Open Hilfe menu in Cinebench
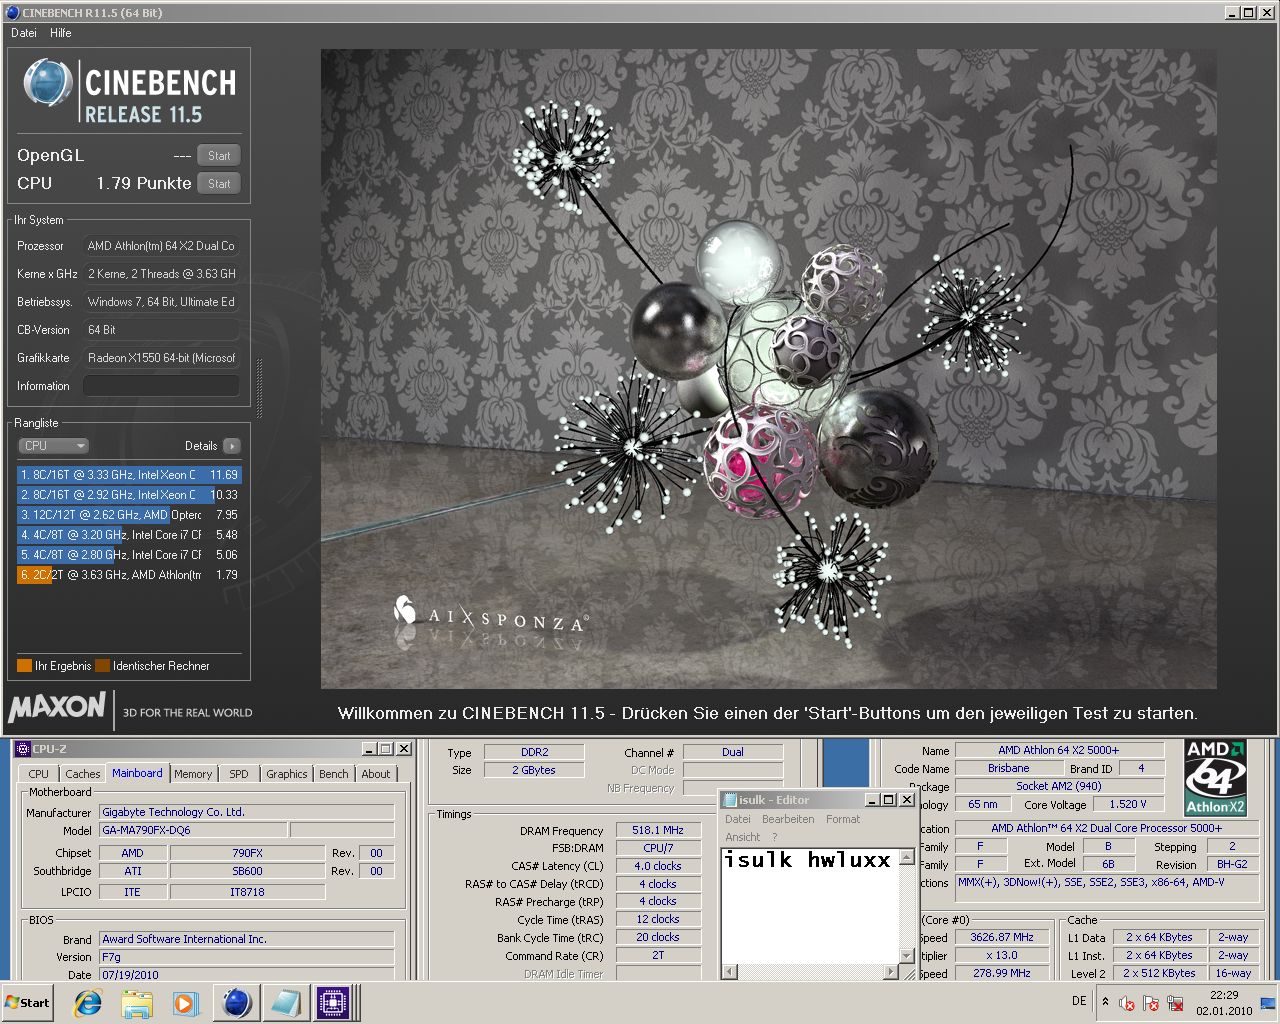The height and width of the screenshot is (1024, 1280). click(x=61, y=33)
